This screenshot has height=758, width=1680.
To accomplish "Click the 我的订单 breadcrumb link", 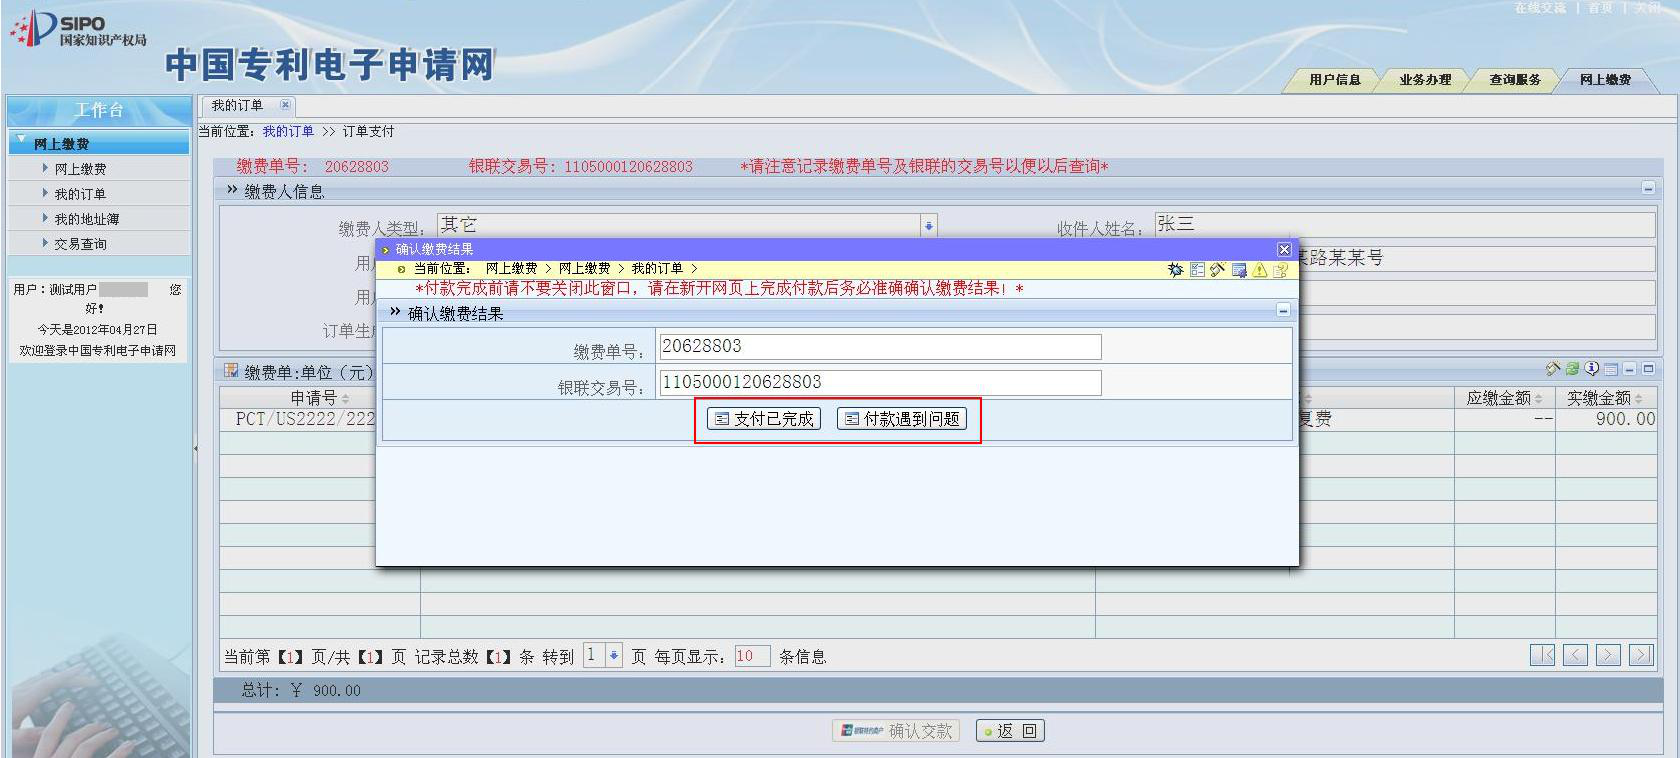I will tap(288, 132).
